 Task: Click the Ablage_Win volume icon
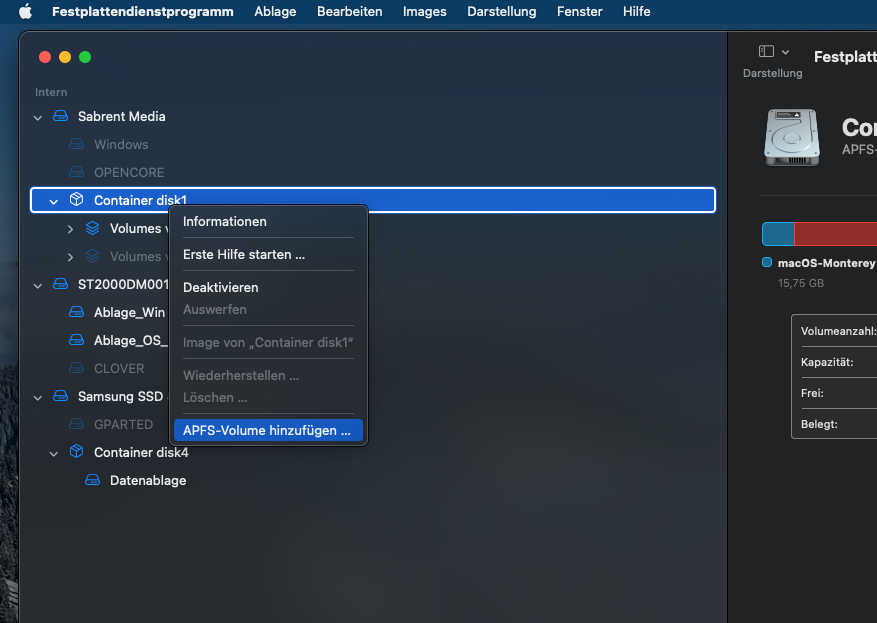point(77,312)
